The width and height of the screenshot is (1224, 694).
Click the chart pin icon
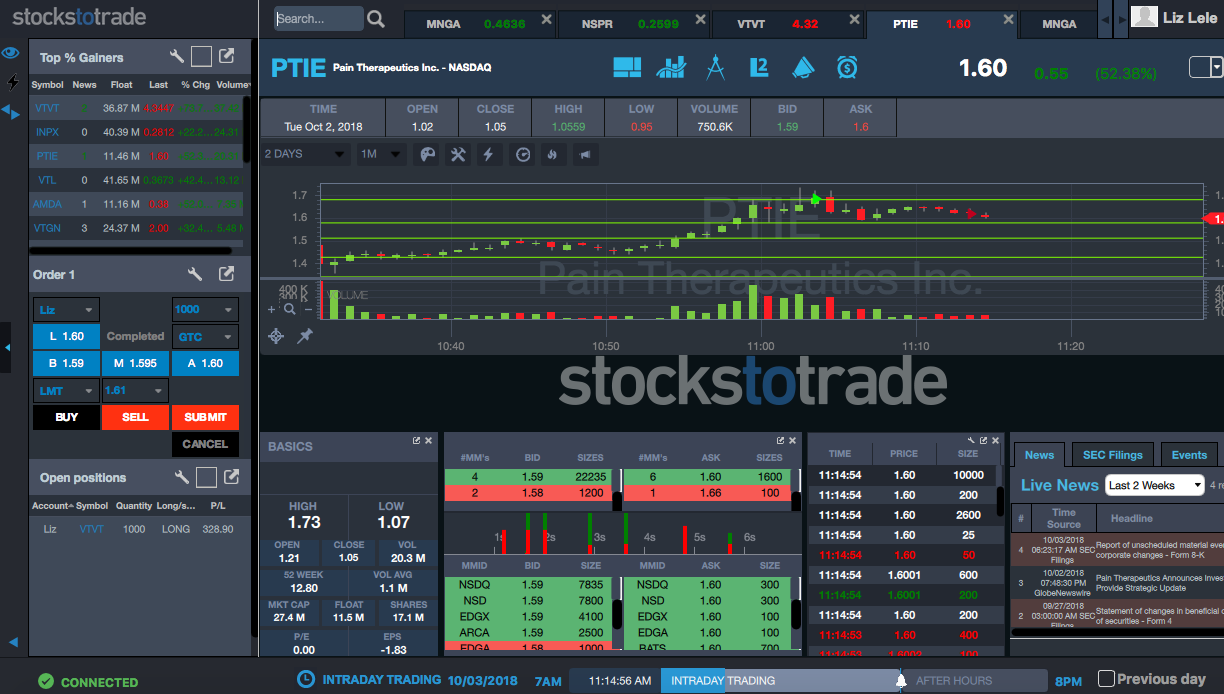pos(305,336)
